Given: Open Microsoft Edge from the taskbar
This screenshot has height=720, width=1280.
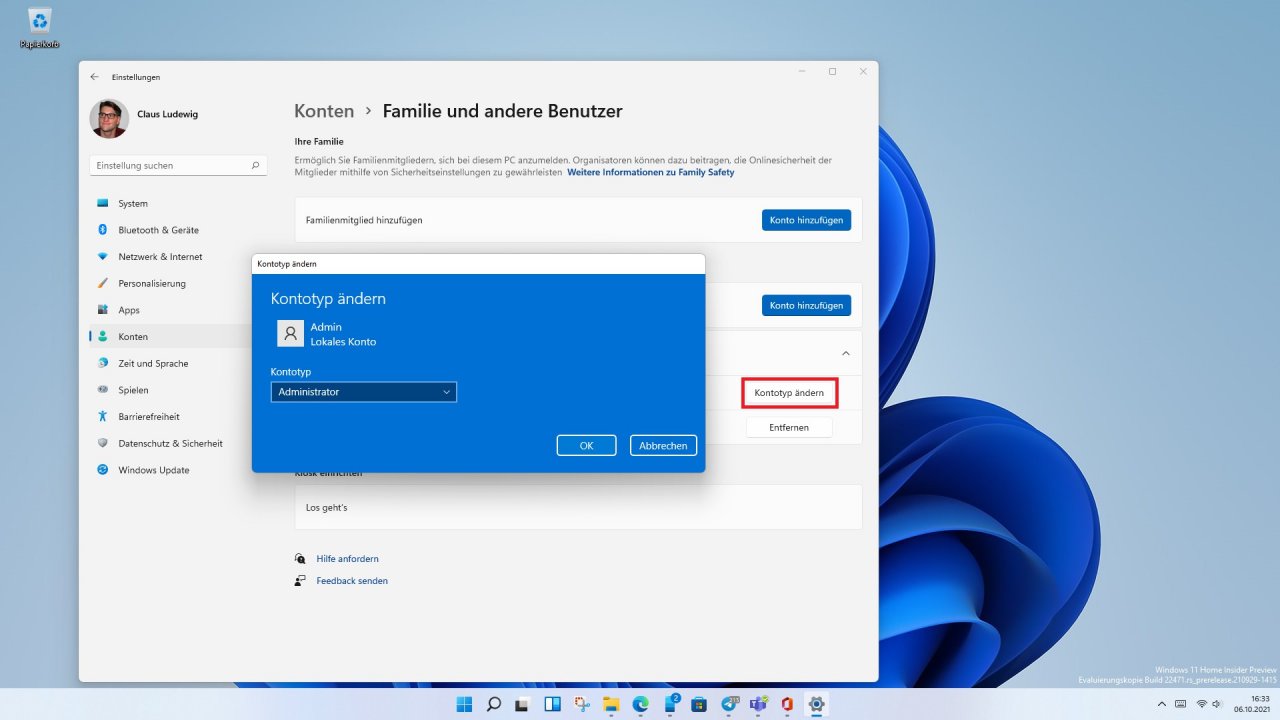Looking at the screenshot, I should [640, 704].
